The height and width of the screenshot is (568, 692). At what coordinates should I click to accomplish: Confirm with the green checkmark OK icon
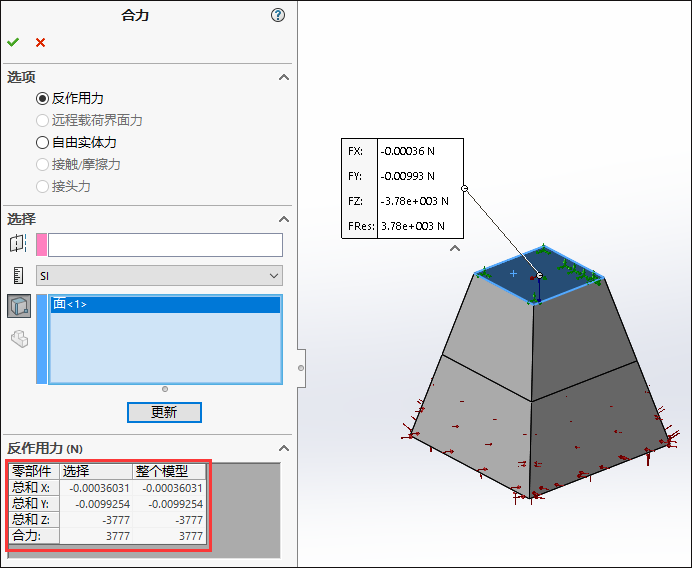pyautogui.click(x=13, y=42)
